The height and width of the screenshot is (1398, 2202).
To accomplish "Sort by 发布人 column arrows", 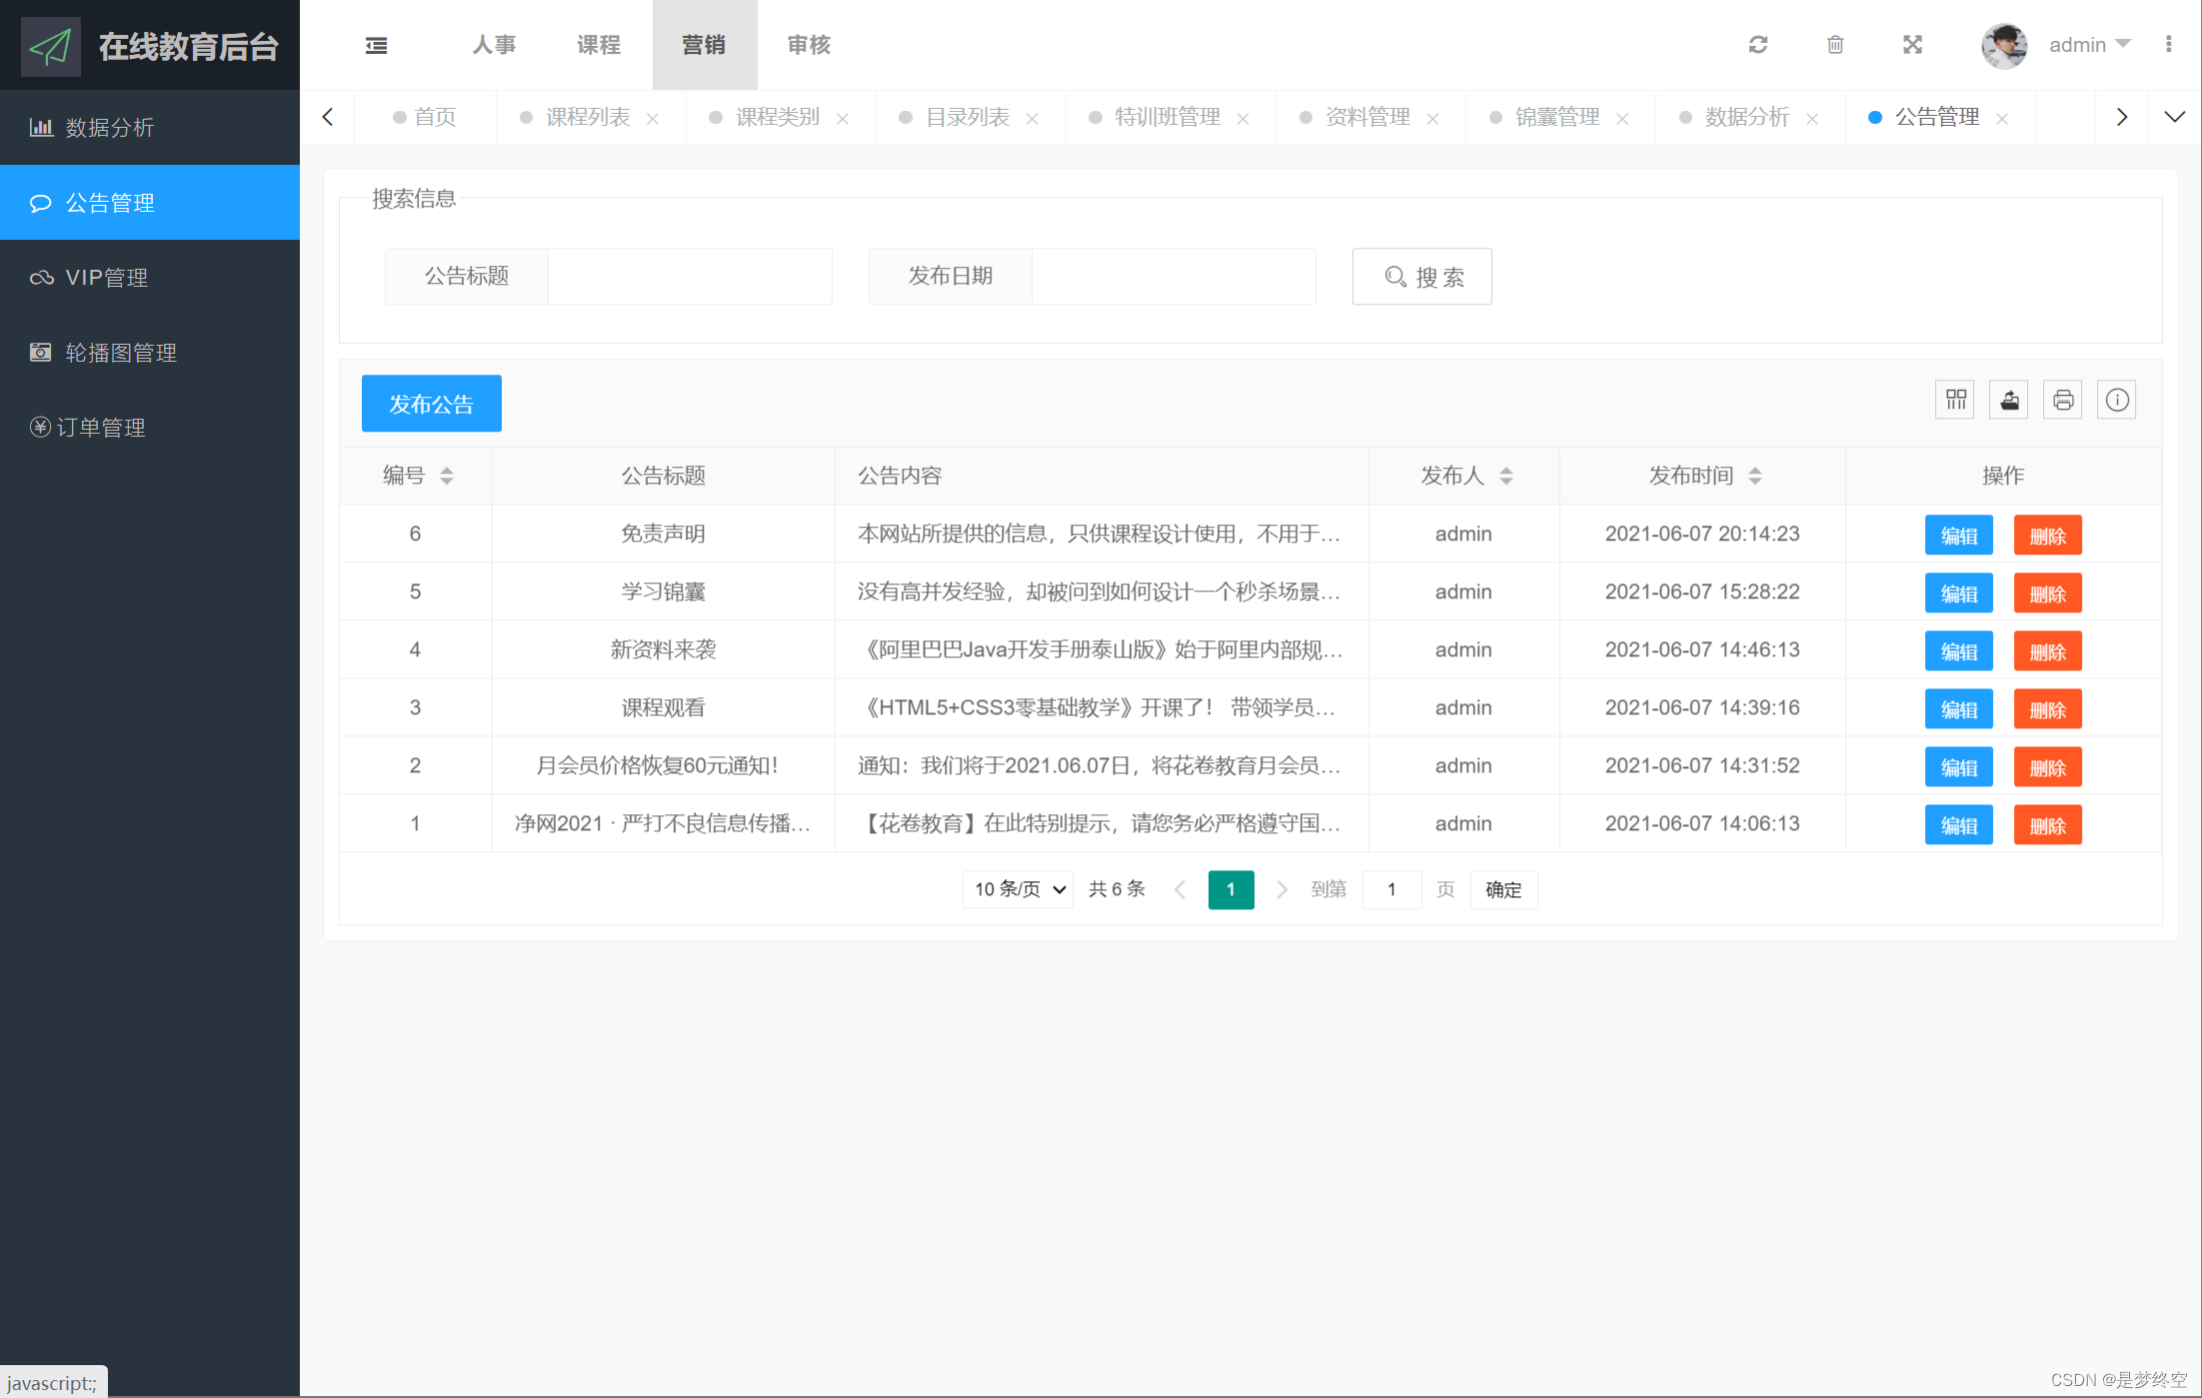I will [1506, 476].
